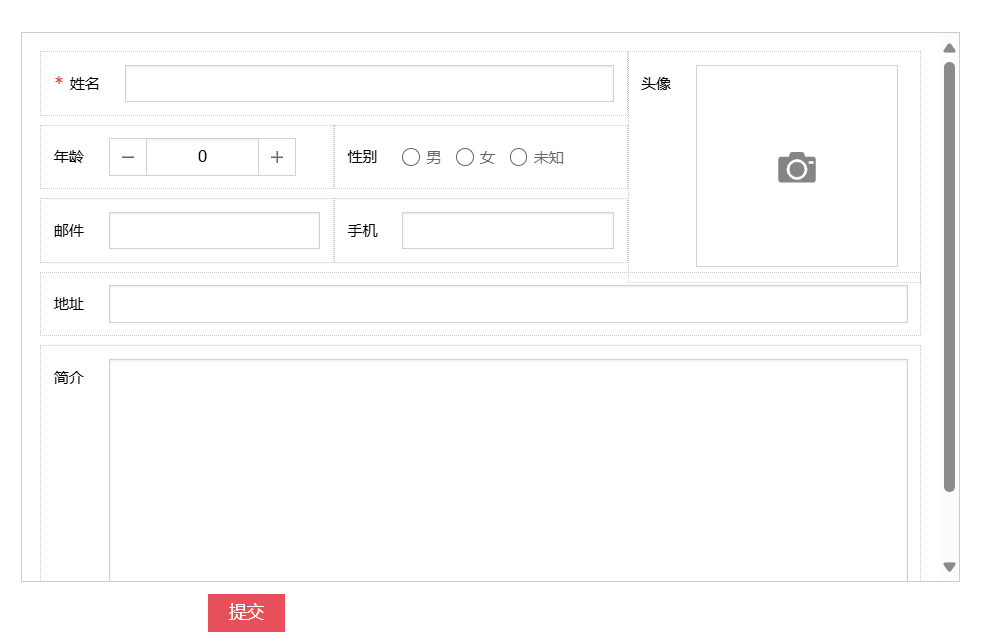Click the 简介 label text
This screenshot has width=1007, height=641.
(69, 378)
